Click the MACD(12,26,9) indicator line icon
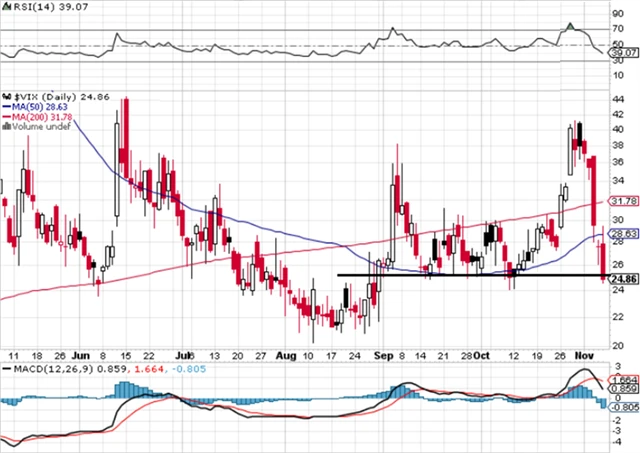 [x=5, y=372]
